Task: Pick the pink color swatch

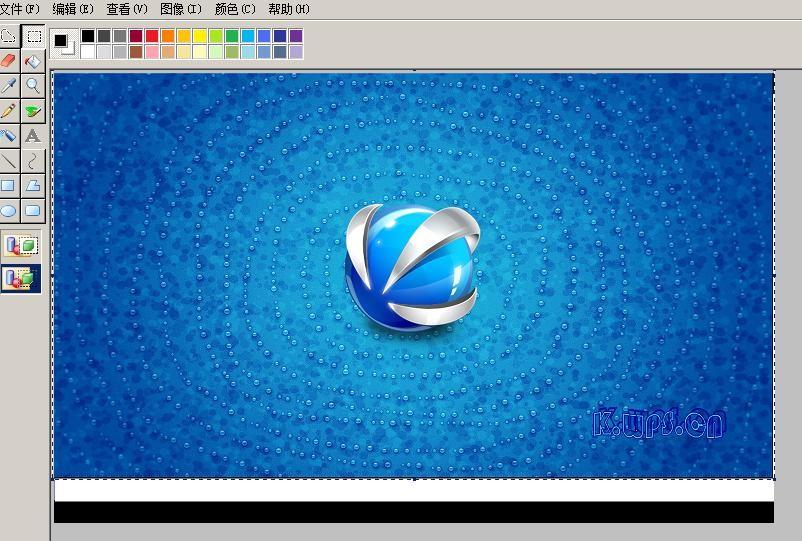Action: pyautogui.click(x=152, y=52)
